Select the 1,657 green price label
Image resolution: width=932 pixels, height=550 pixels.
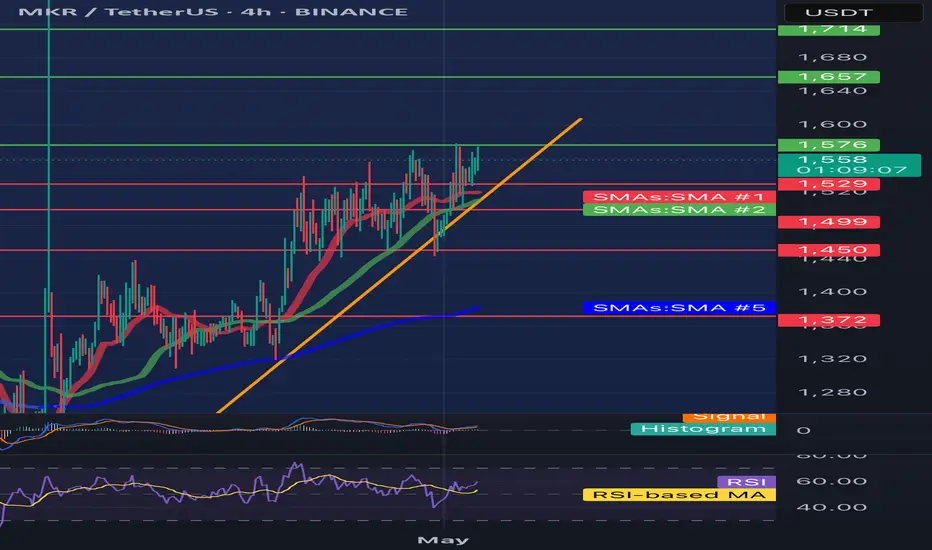click(x=829, y=77)
